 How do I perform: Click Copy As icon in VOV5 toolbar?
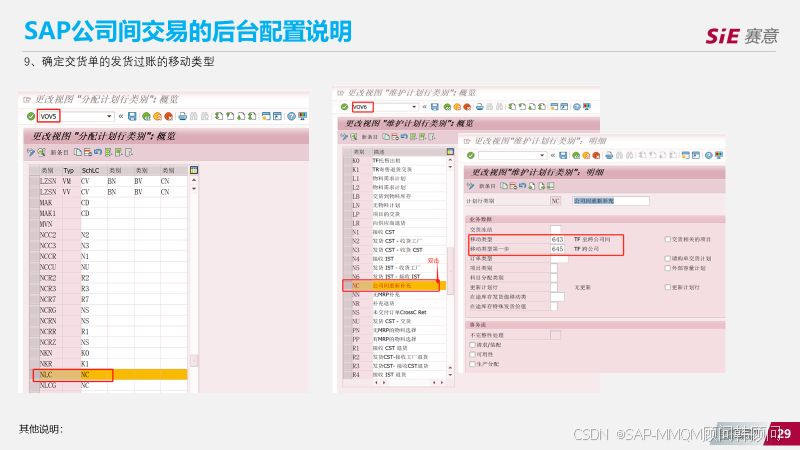coord(78,152)
